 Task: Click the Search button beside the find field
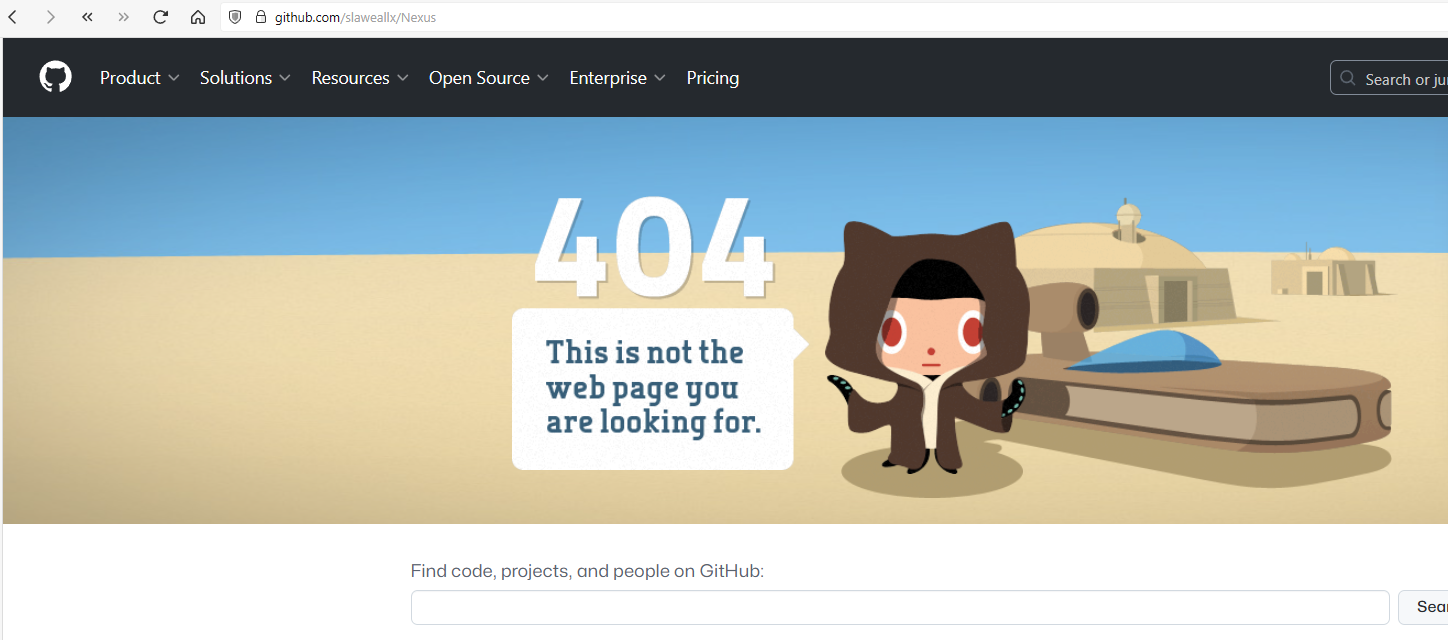pos(1423,607)
